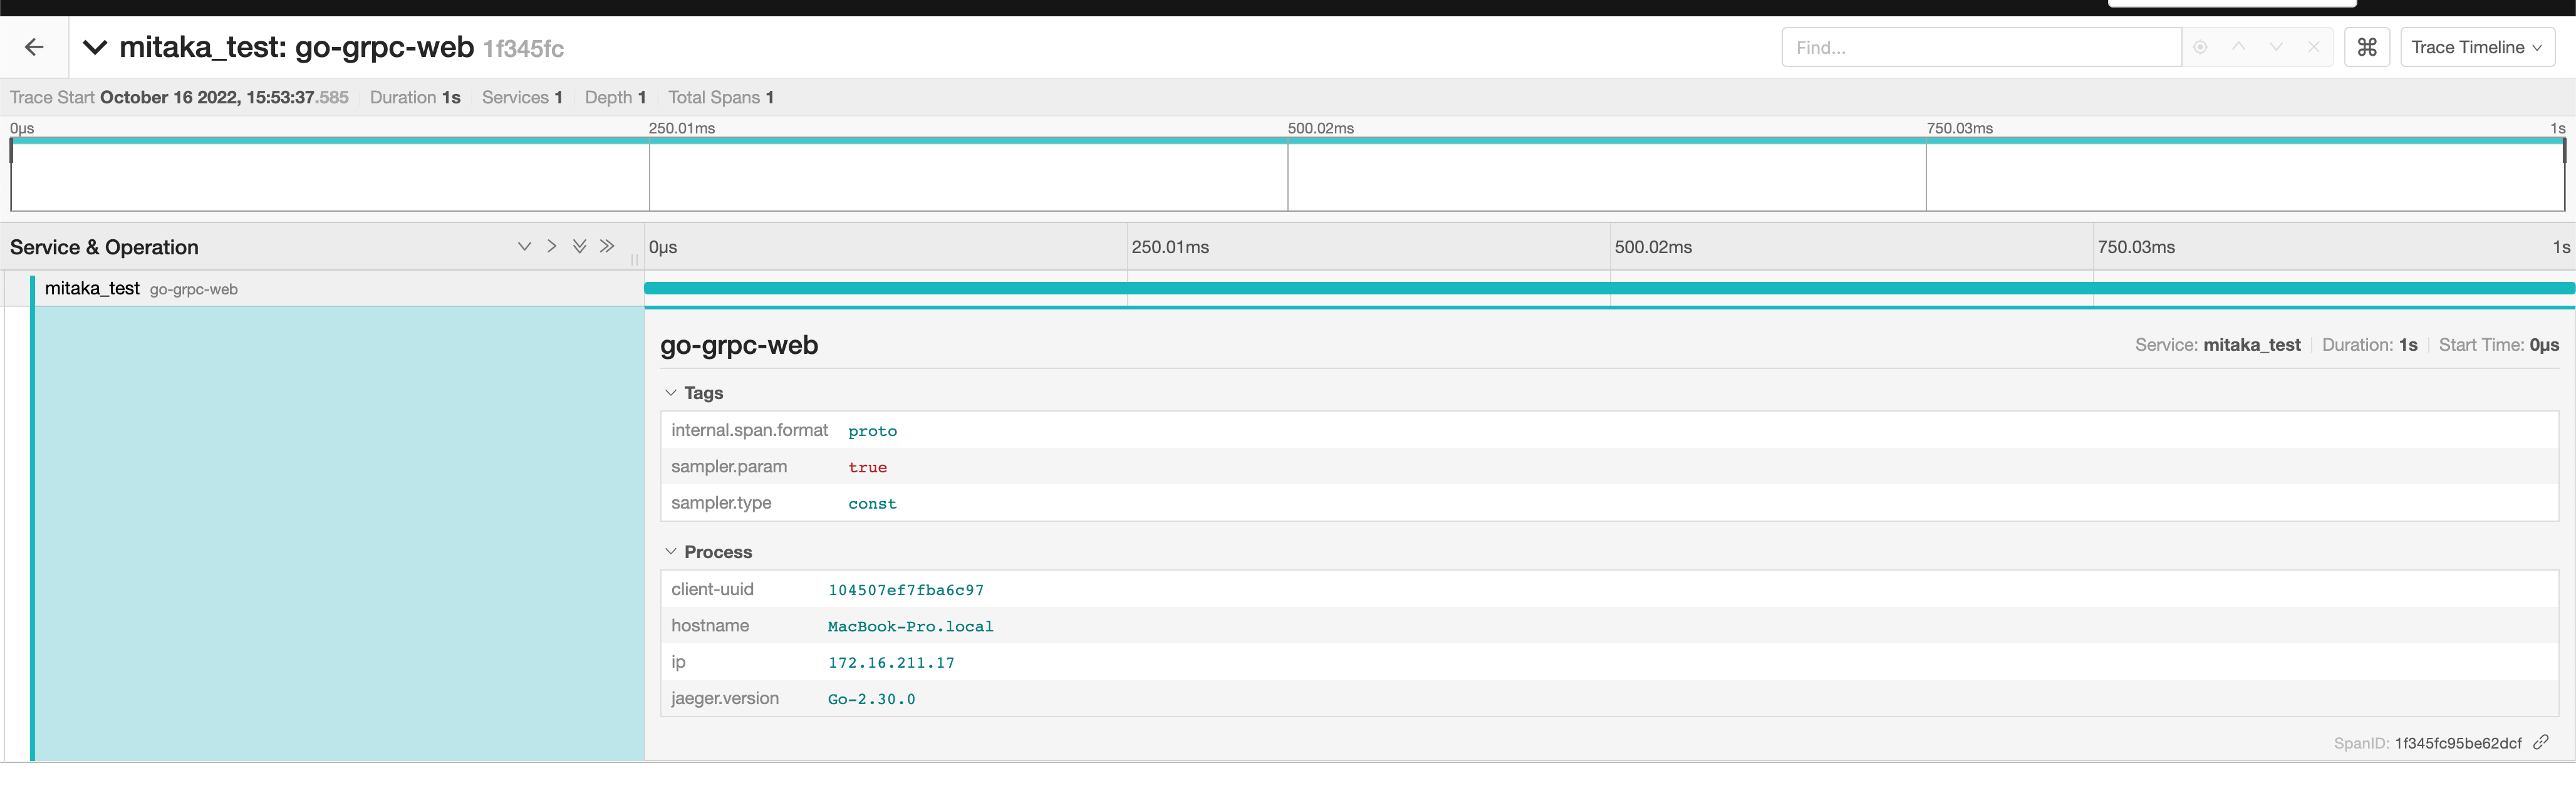
Task: Click the minimap at 500.02ms marker
Action: click(1288, 176)
